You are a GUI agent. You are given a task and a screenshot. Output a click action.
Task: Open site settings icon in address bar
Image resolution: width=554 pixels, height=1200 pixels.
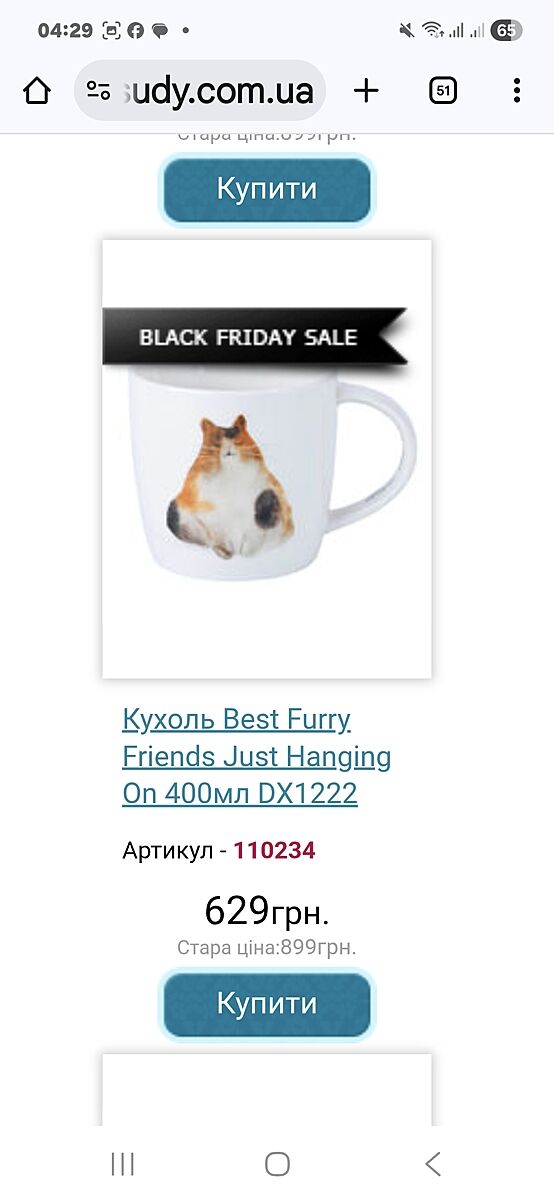tap(98, 91)
